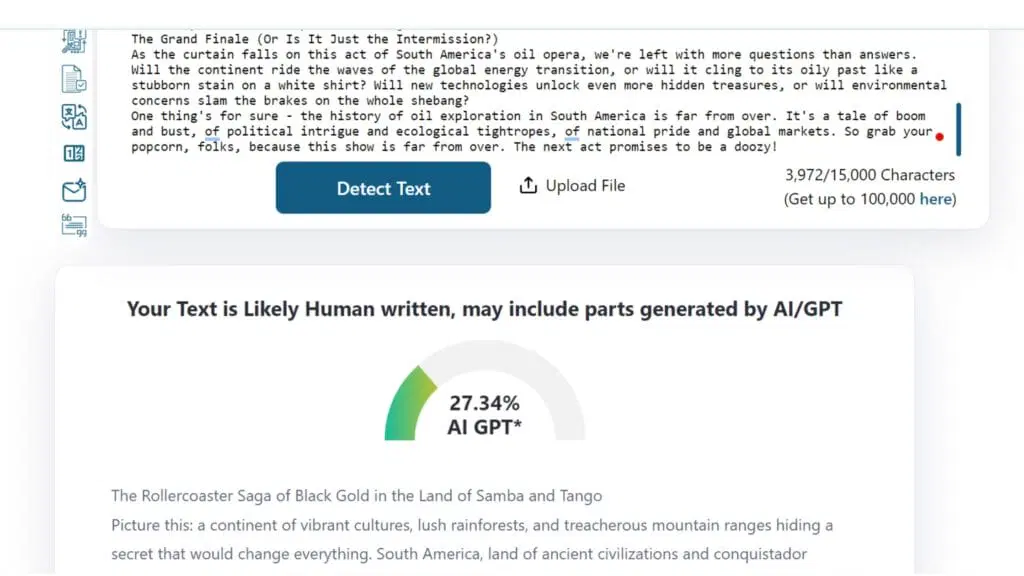The image size is (1024, 576).
Task: Click the "Picture this" result paragraph
Action: tap(471, 525)
